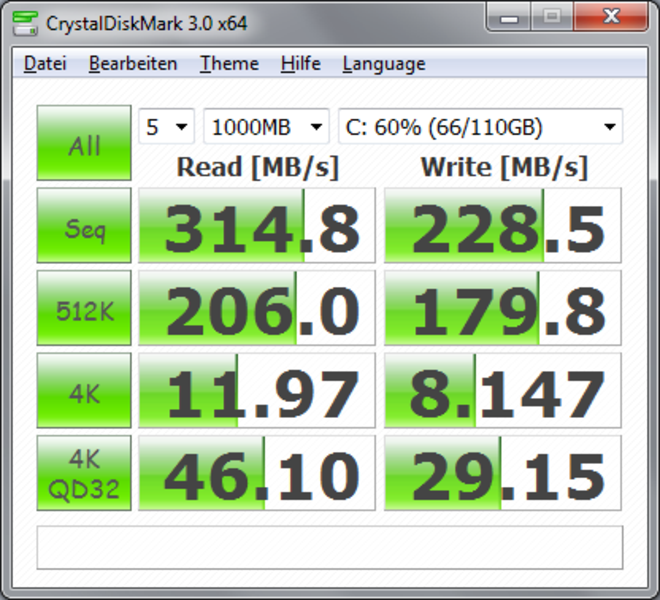The width and height of the screenshot is (660, 600).
Task: Close the CrystalDiskMark window
Action: 610,17
